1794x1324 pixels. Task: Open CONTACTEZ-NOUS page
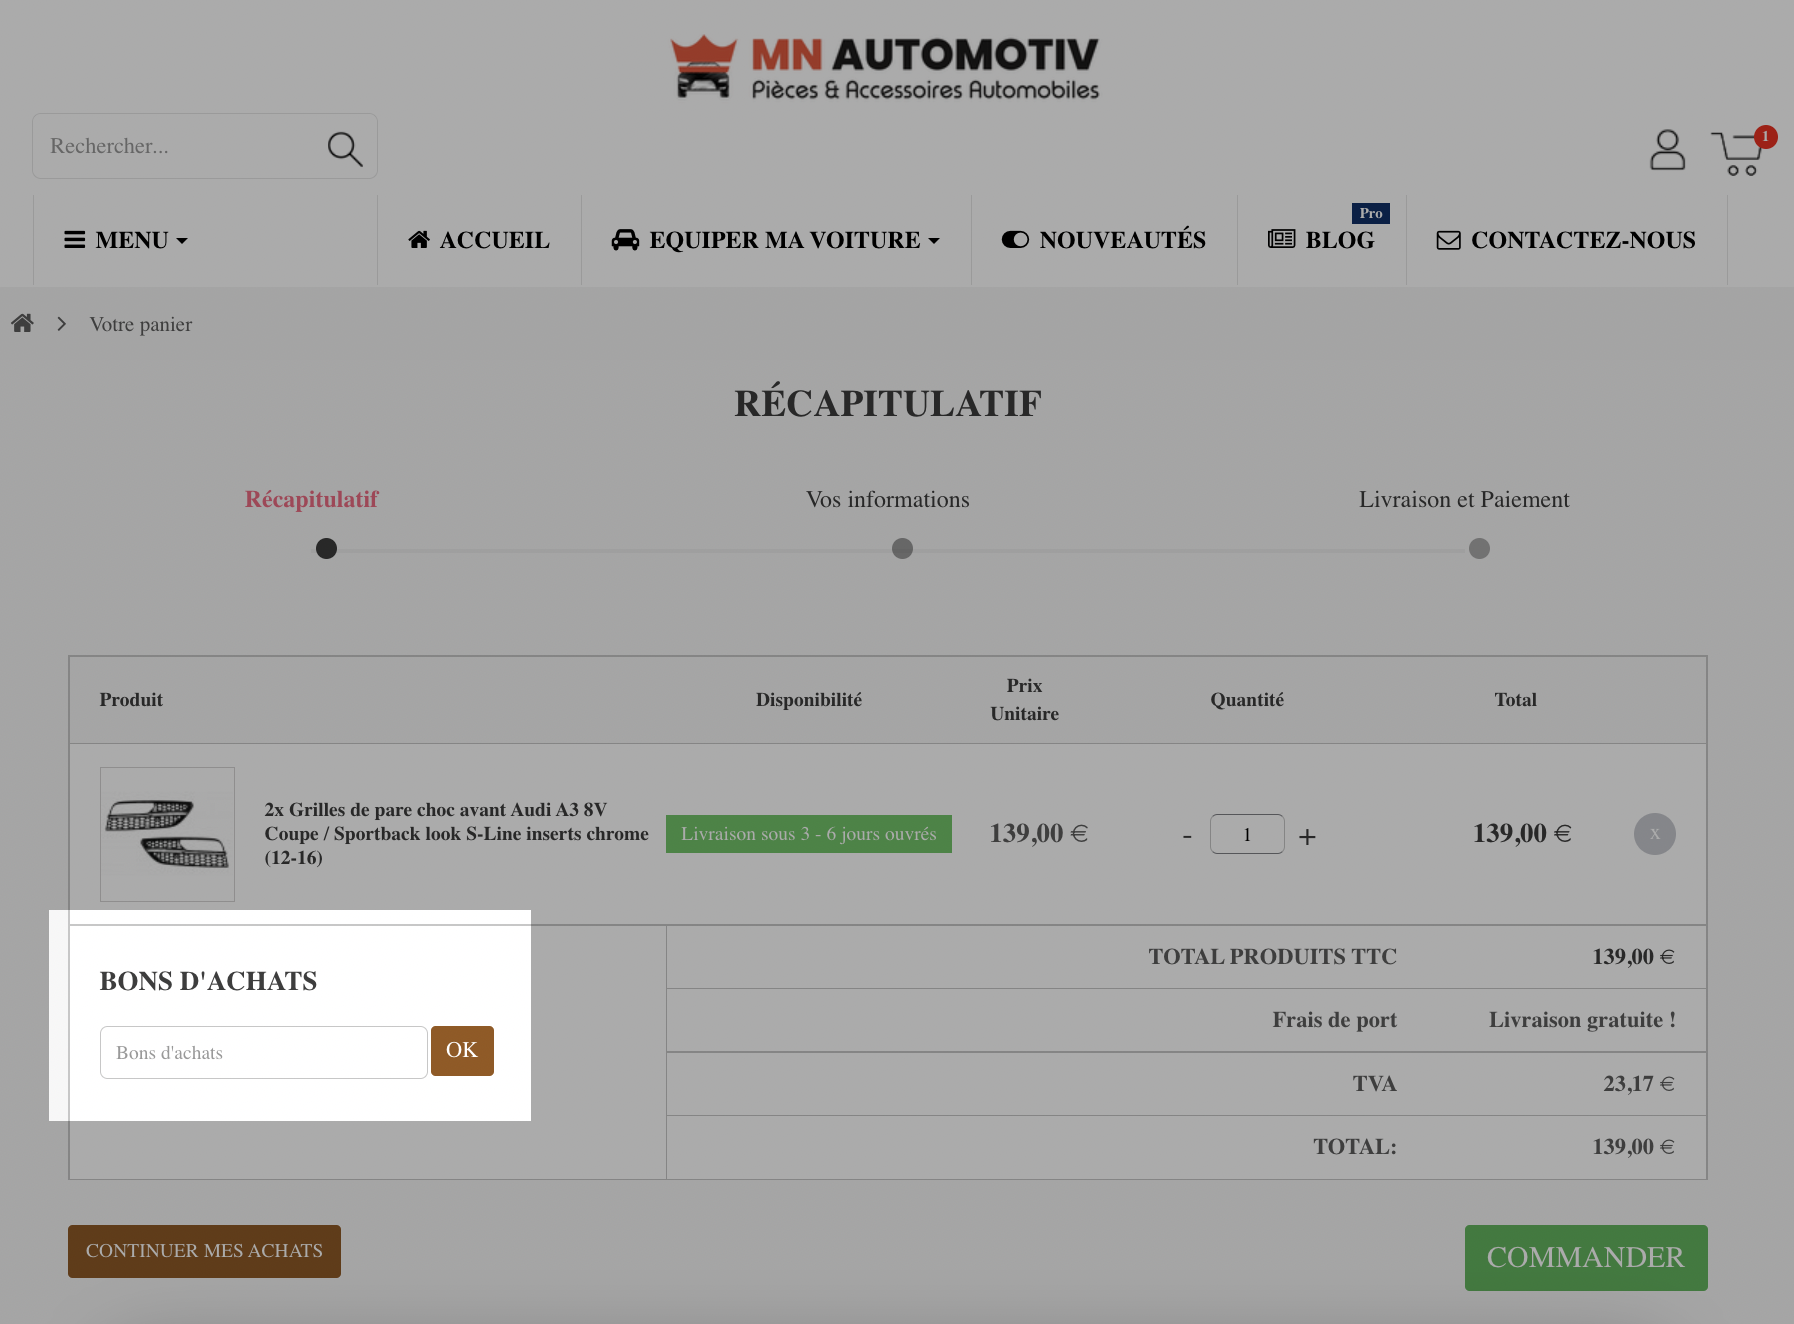[1566, 240]
